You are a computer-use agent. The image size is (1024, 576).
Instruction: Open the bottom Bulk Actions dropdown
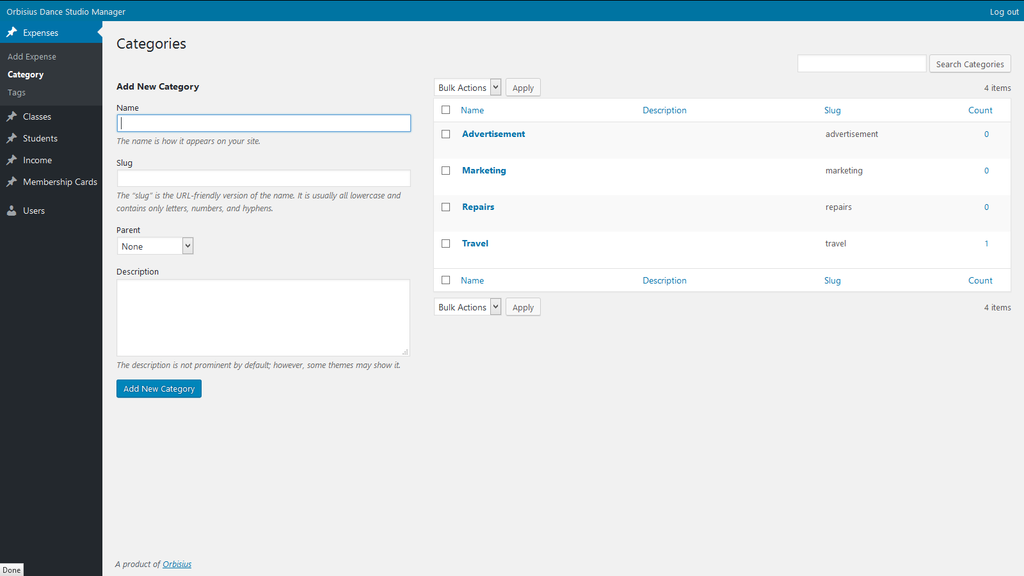click(468, 307)
